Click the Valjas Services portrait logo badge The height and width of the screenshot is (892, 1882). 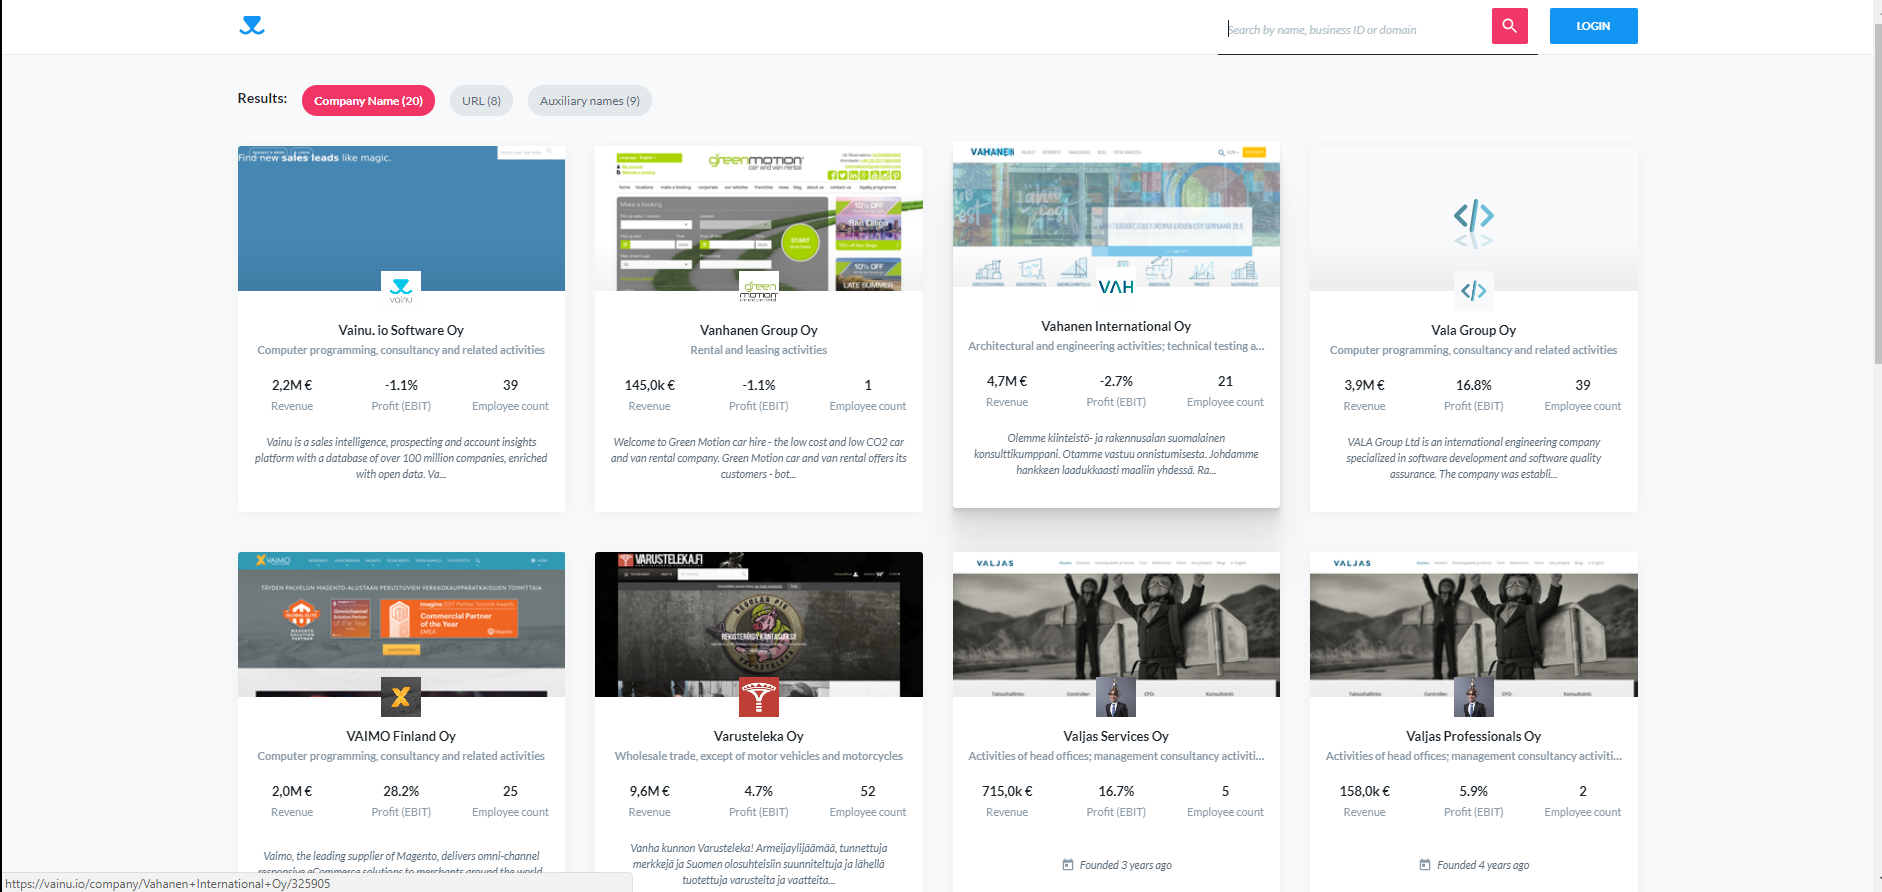1116,696
